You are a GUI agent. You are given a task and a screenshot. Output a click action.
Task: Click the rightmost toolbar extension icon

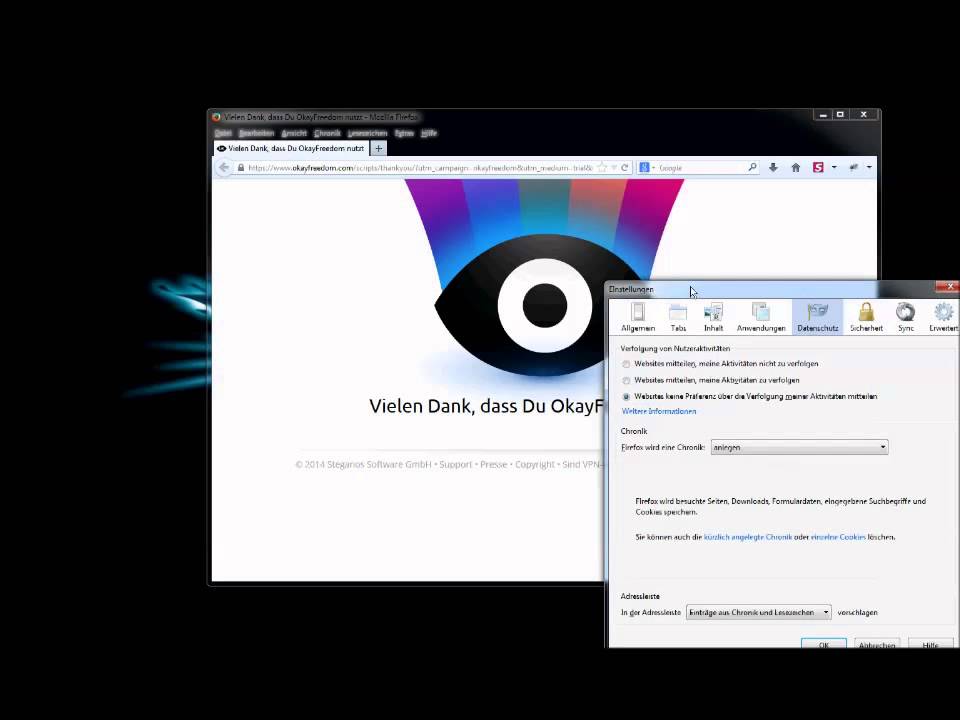click(853, 167)
